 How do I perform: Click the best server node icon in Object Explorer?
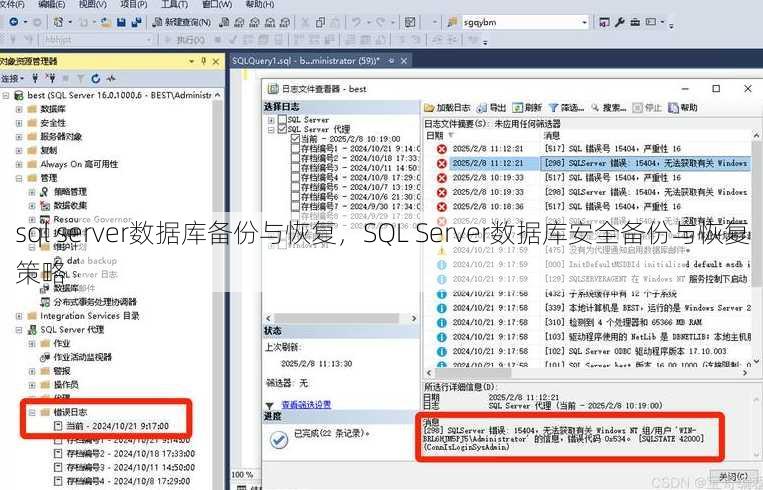[19, 95]
